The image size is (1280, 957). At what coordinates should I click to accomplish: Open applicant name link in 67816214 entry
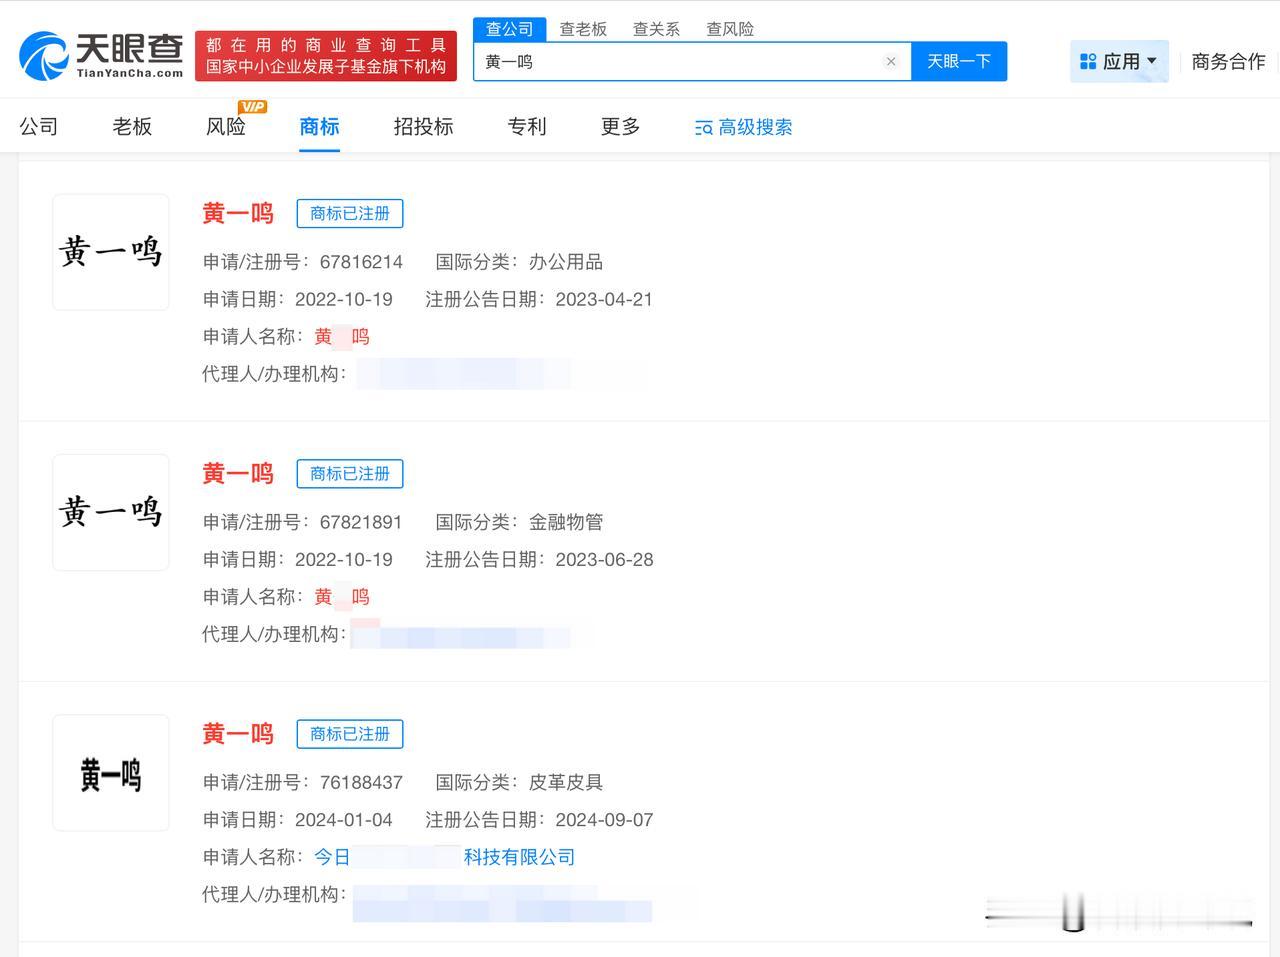click(342, 337)
